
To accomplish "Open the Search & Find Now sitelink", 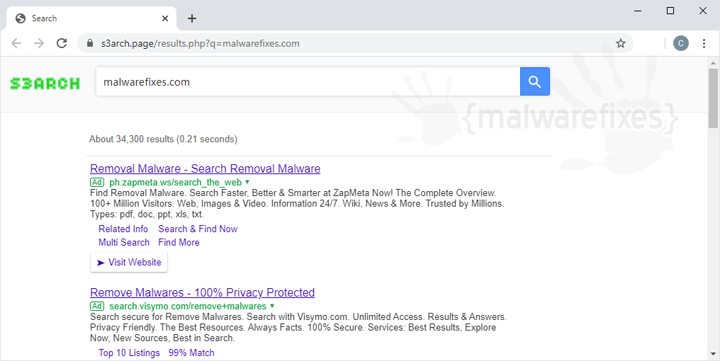I will [x=198, y=229].
